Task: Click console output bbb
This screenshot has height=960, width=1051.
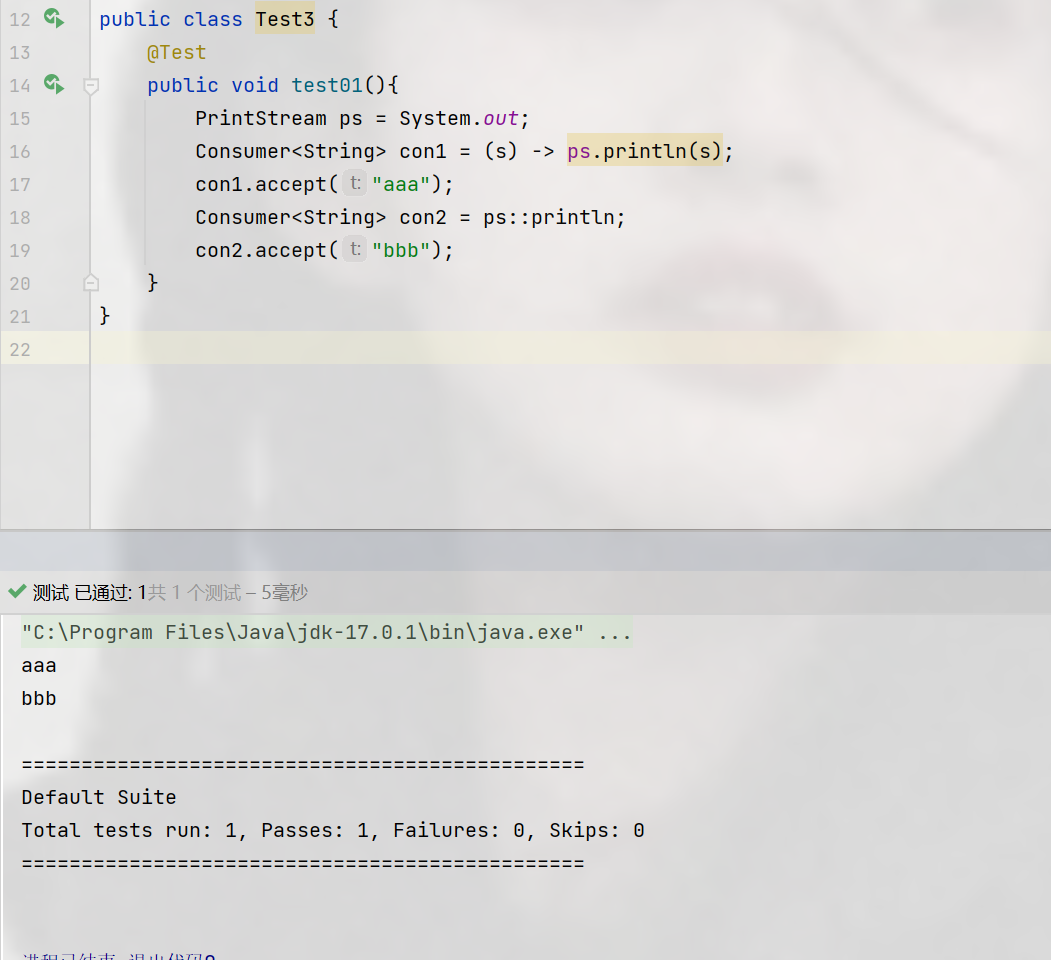Action: click(x=39, y=699)
